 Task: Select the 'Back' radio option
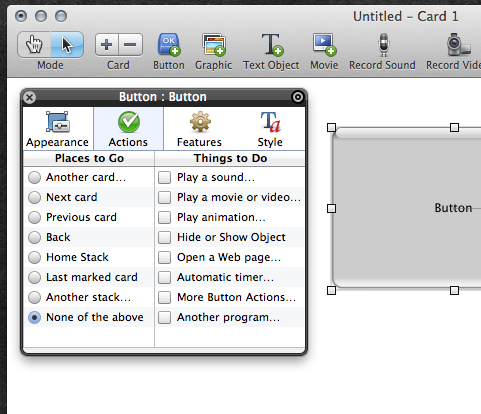point(34,237)
